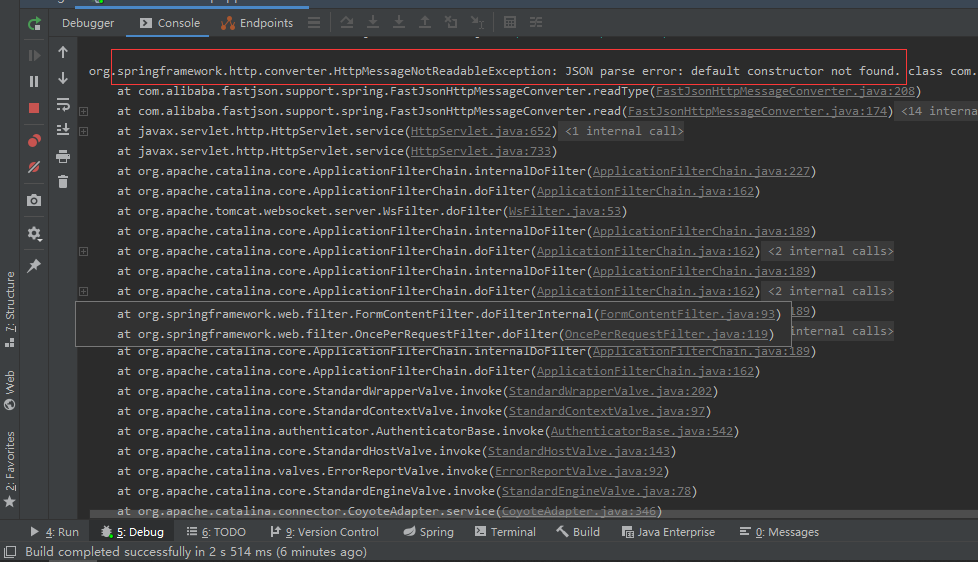Open trace current stream chain

tap(536, 23)
